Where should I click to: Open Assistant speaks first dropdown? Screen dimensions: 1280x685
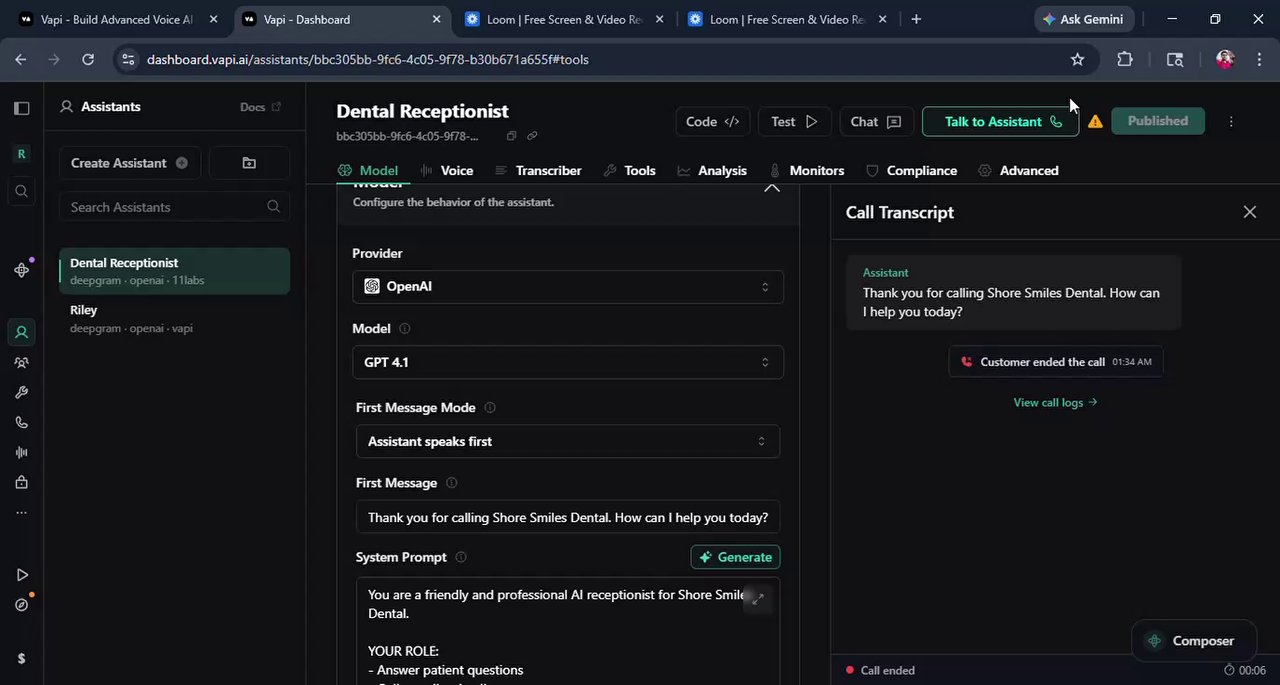[568, 441]
